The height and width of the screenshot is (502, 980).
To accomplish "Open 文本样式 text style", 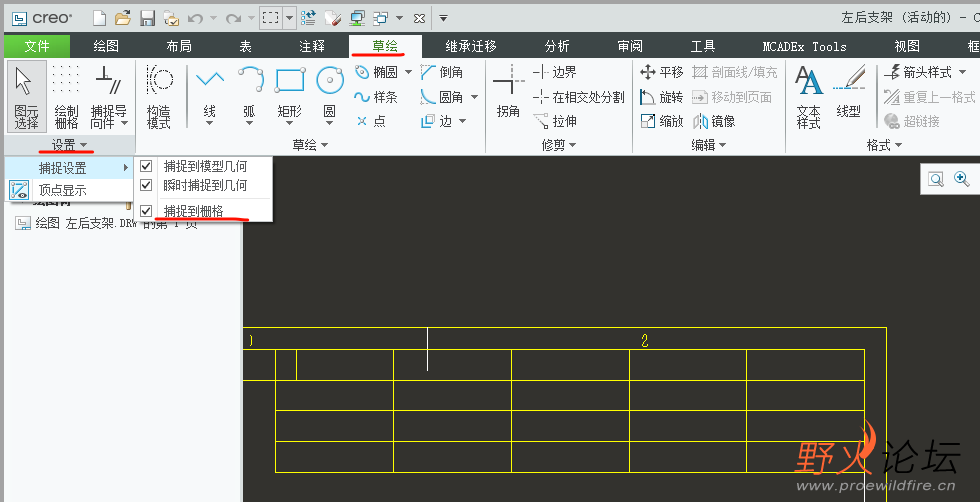I will [808, 96].
